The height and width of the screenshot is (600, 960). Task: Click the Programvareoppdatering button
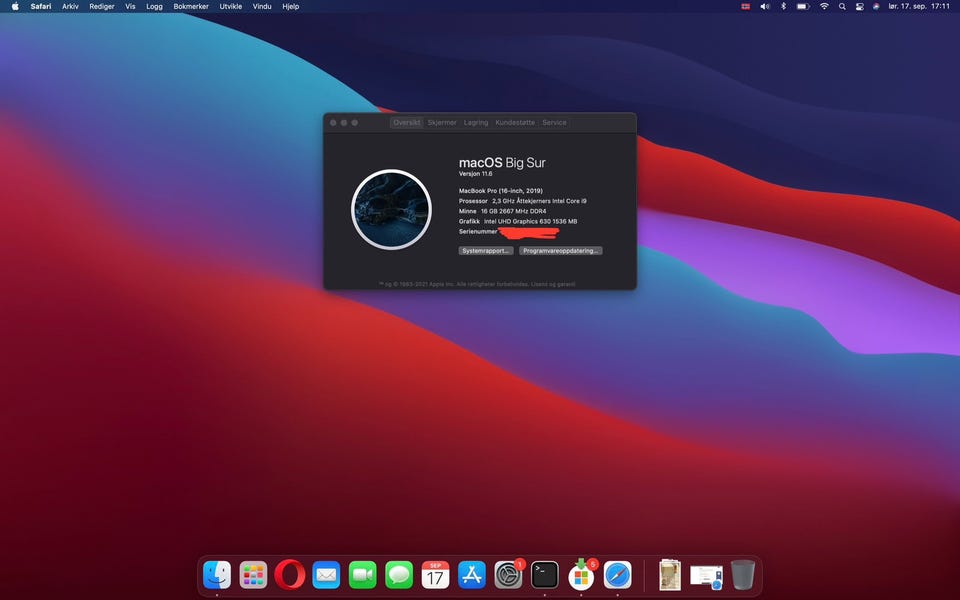pyautogui.click(x=561, y=251)
